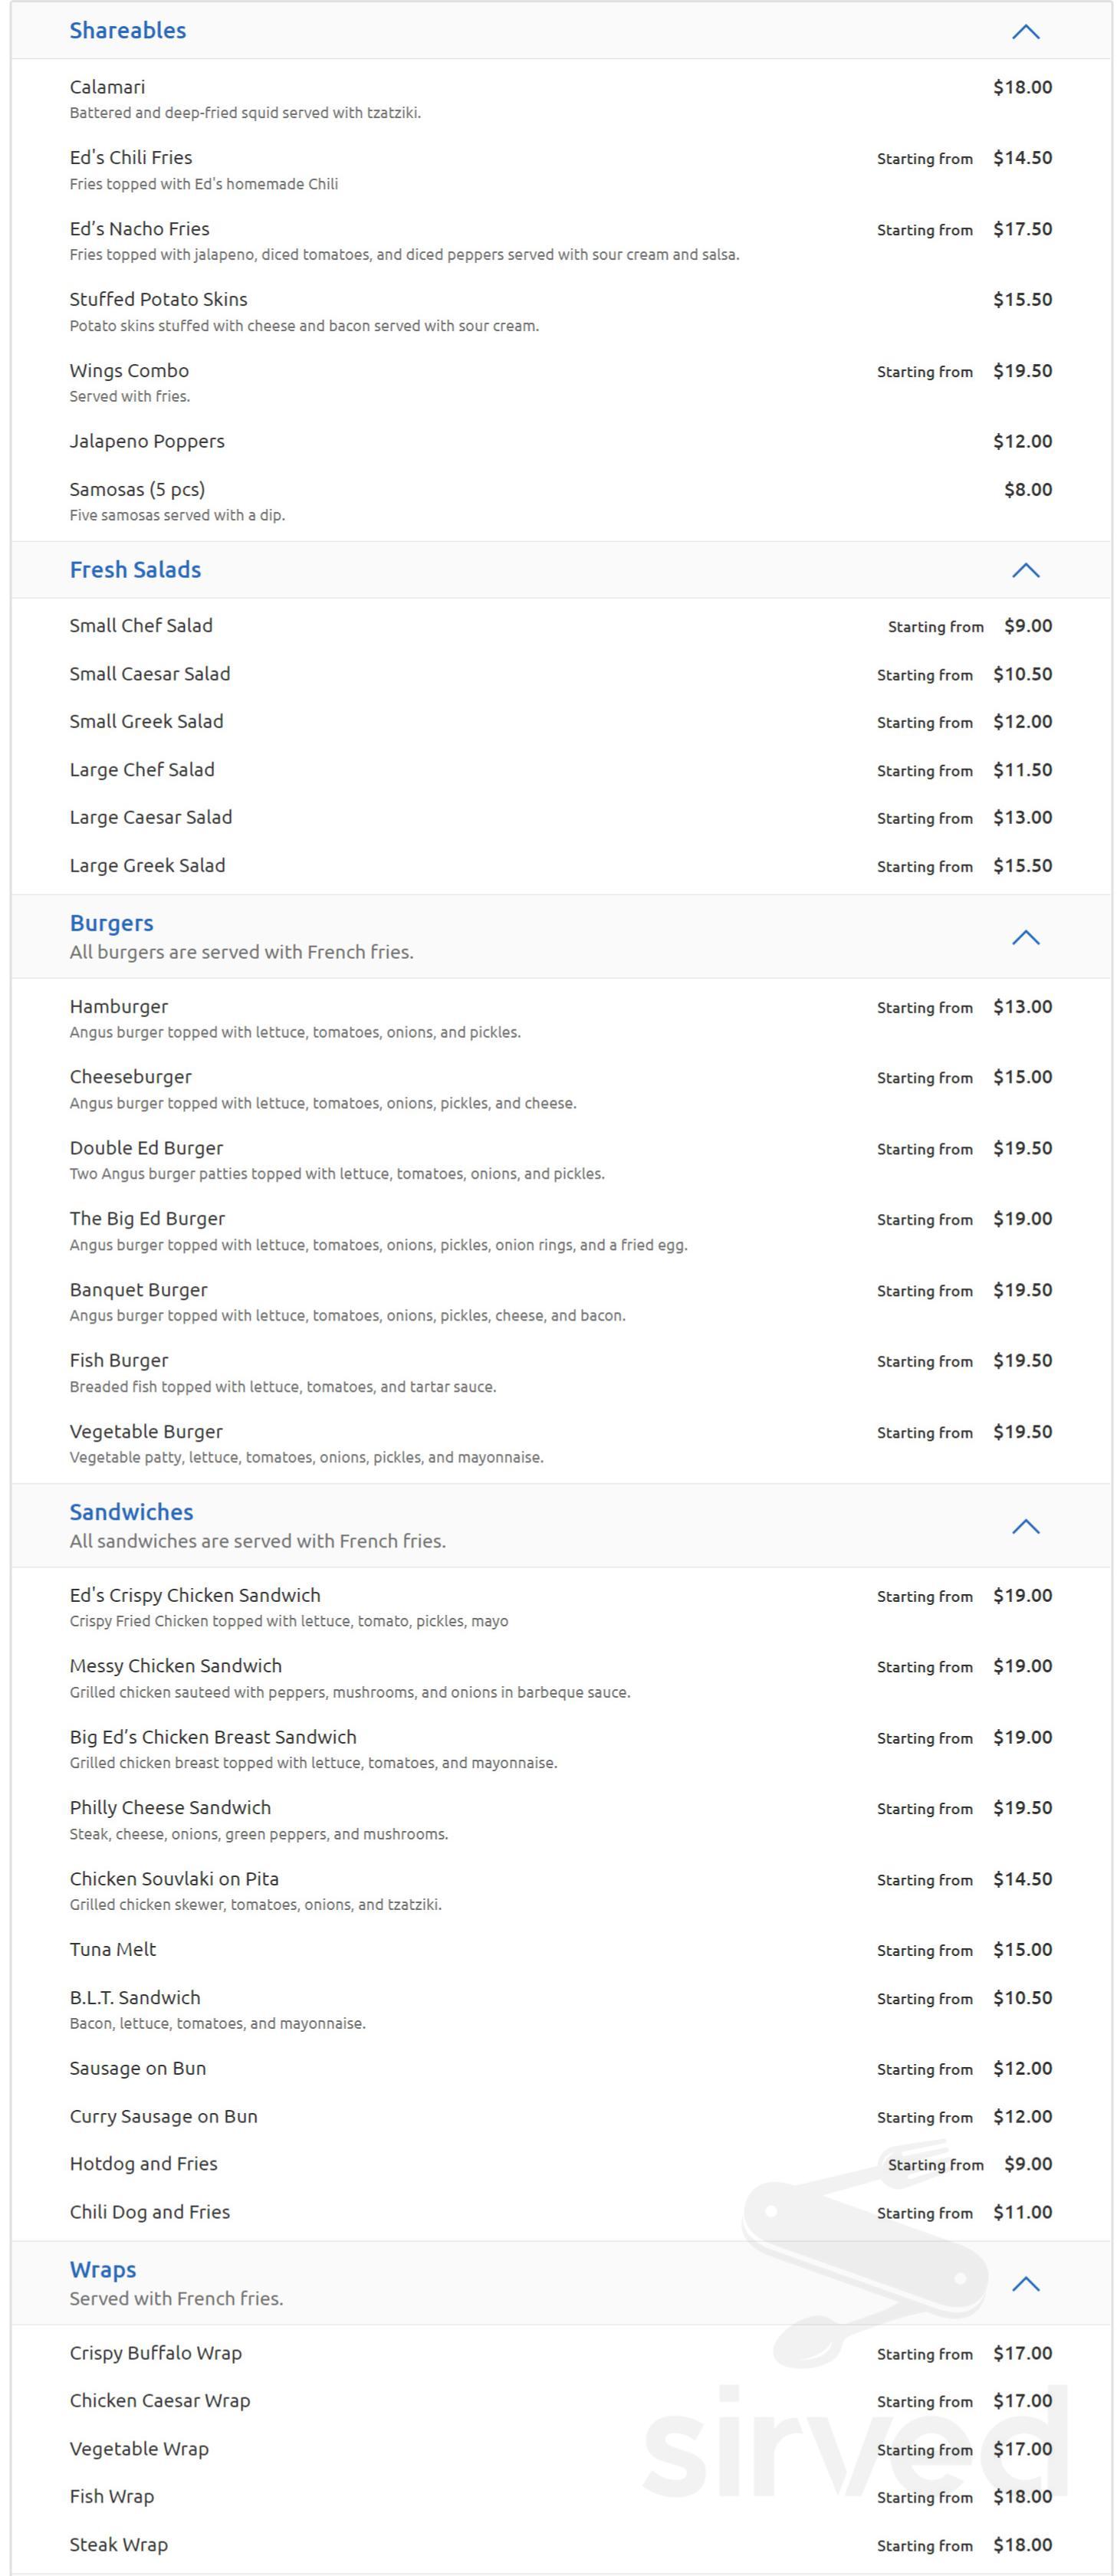
Task: Collapse the Fresh Salads section chevron
Action: coord(1025,571)
